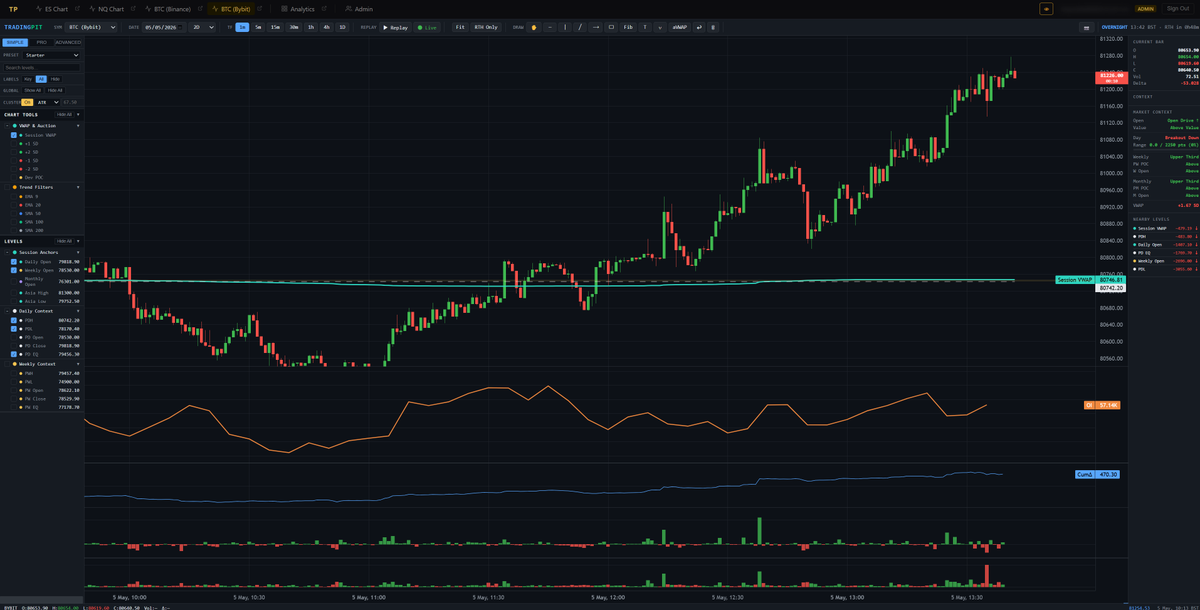Collapse the Trend Filters group
1200x610 pixels.
[78, 187]
